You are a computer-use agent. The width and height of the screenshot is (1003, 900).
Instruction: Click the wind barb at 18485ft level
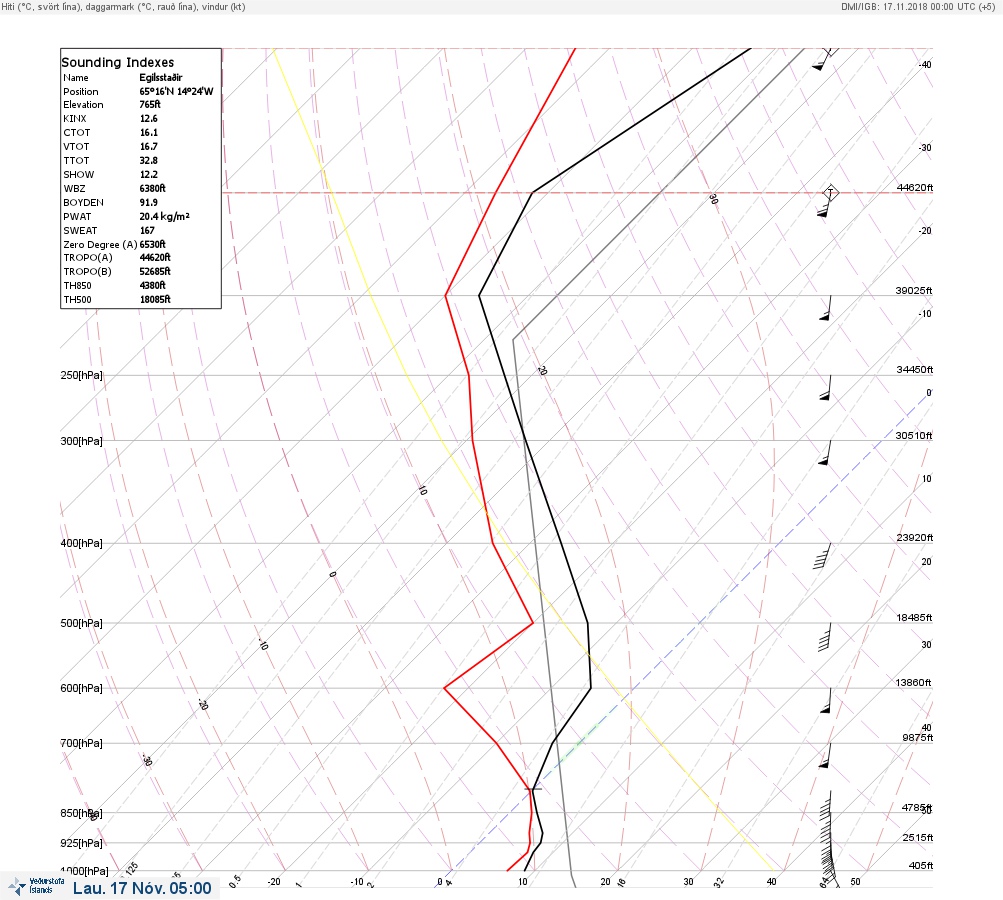(x=824, y=636)
